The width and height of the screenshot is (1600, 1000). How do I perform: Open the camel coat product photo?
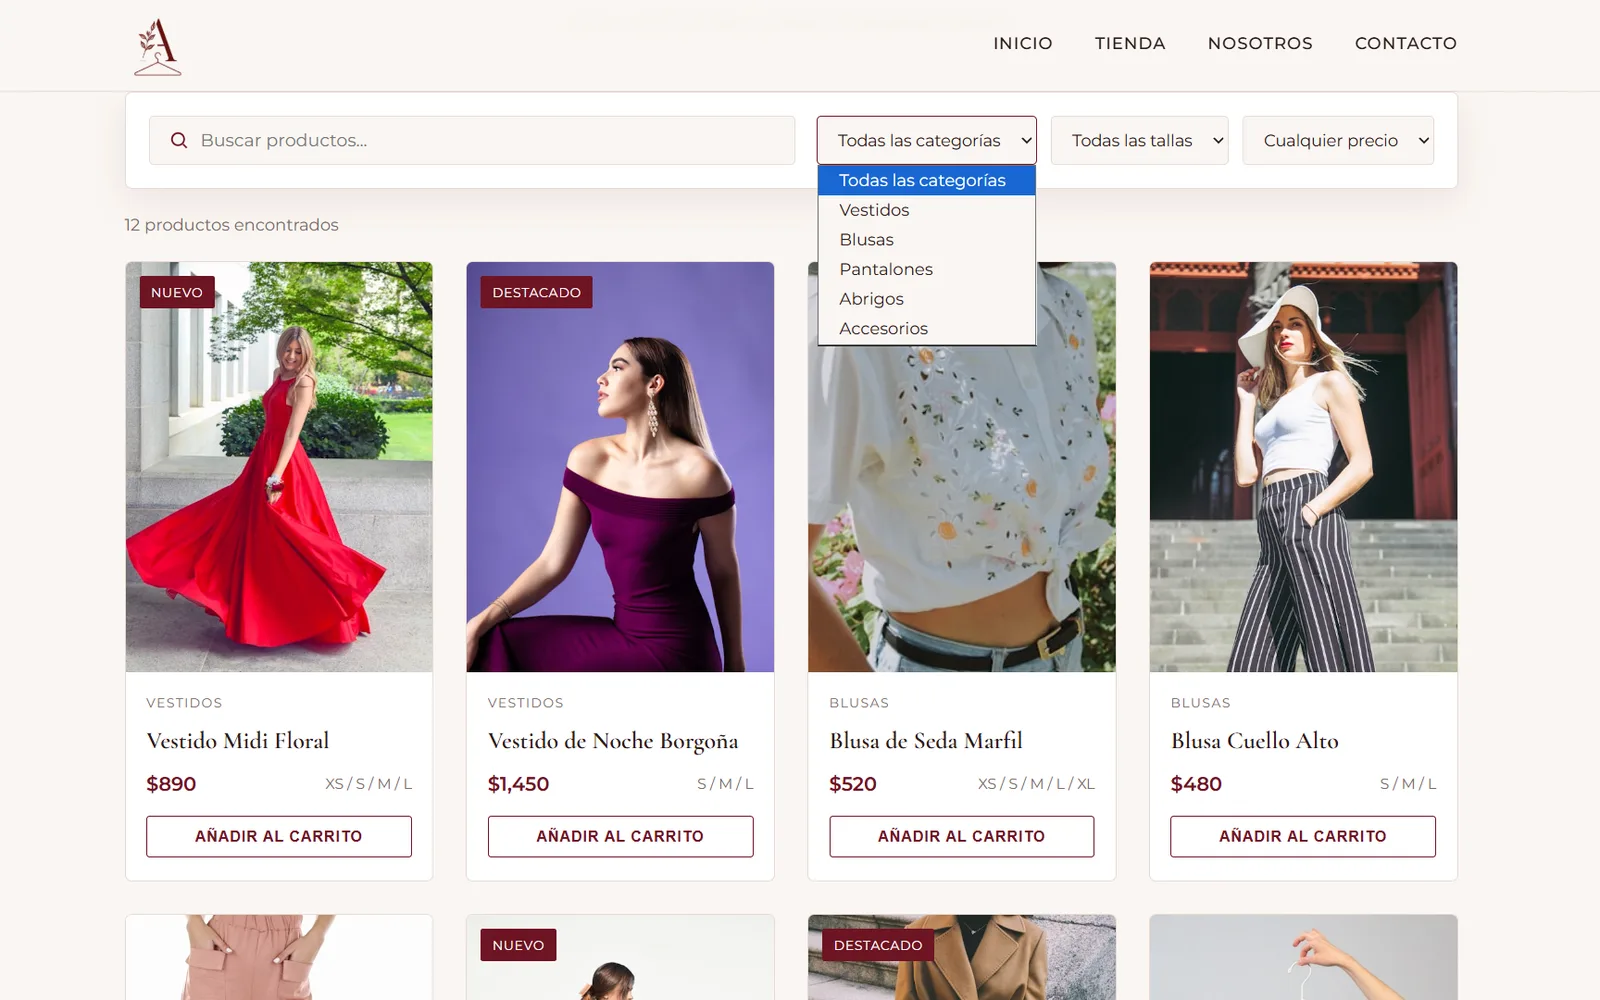961,957
